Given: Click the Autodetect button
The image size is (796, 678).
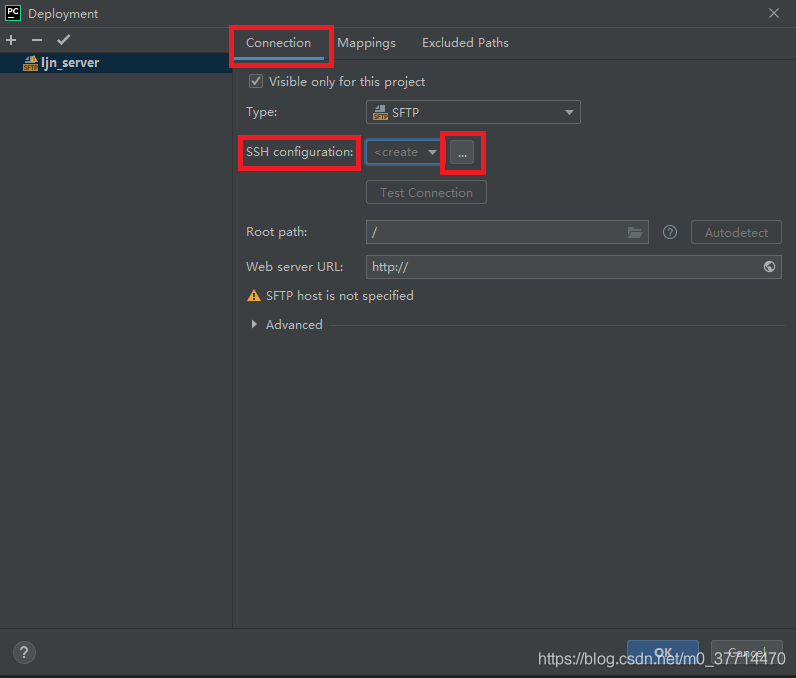Looking at the screenshot, I should coord(736,232).
